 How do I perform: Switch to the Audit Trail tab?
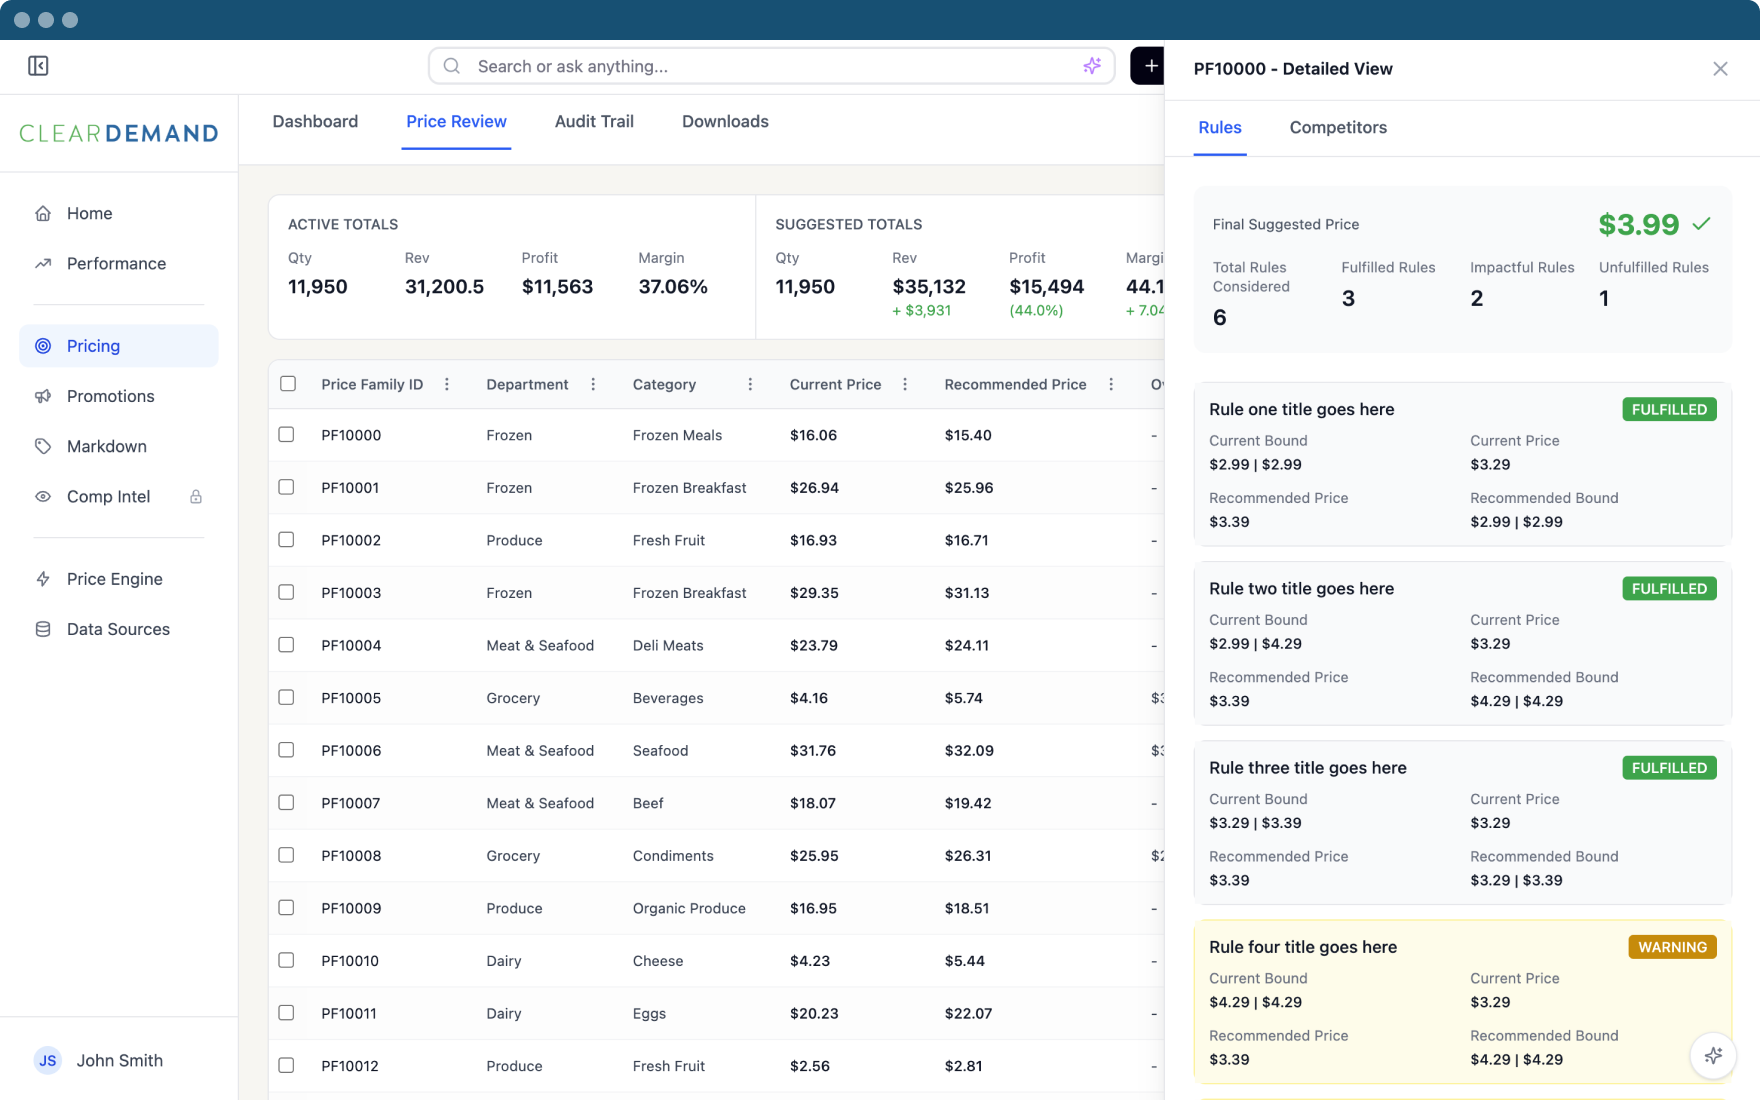(x=594, y=121)
